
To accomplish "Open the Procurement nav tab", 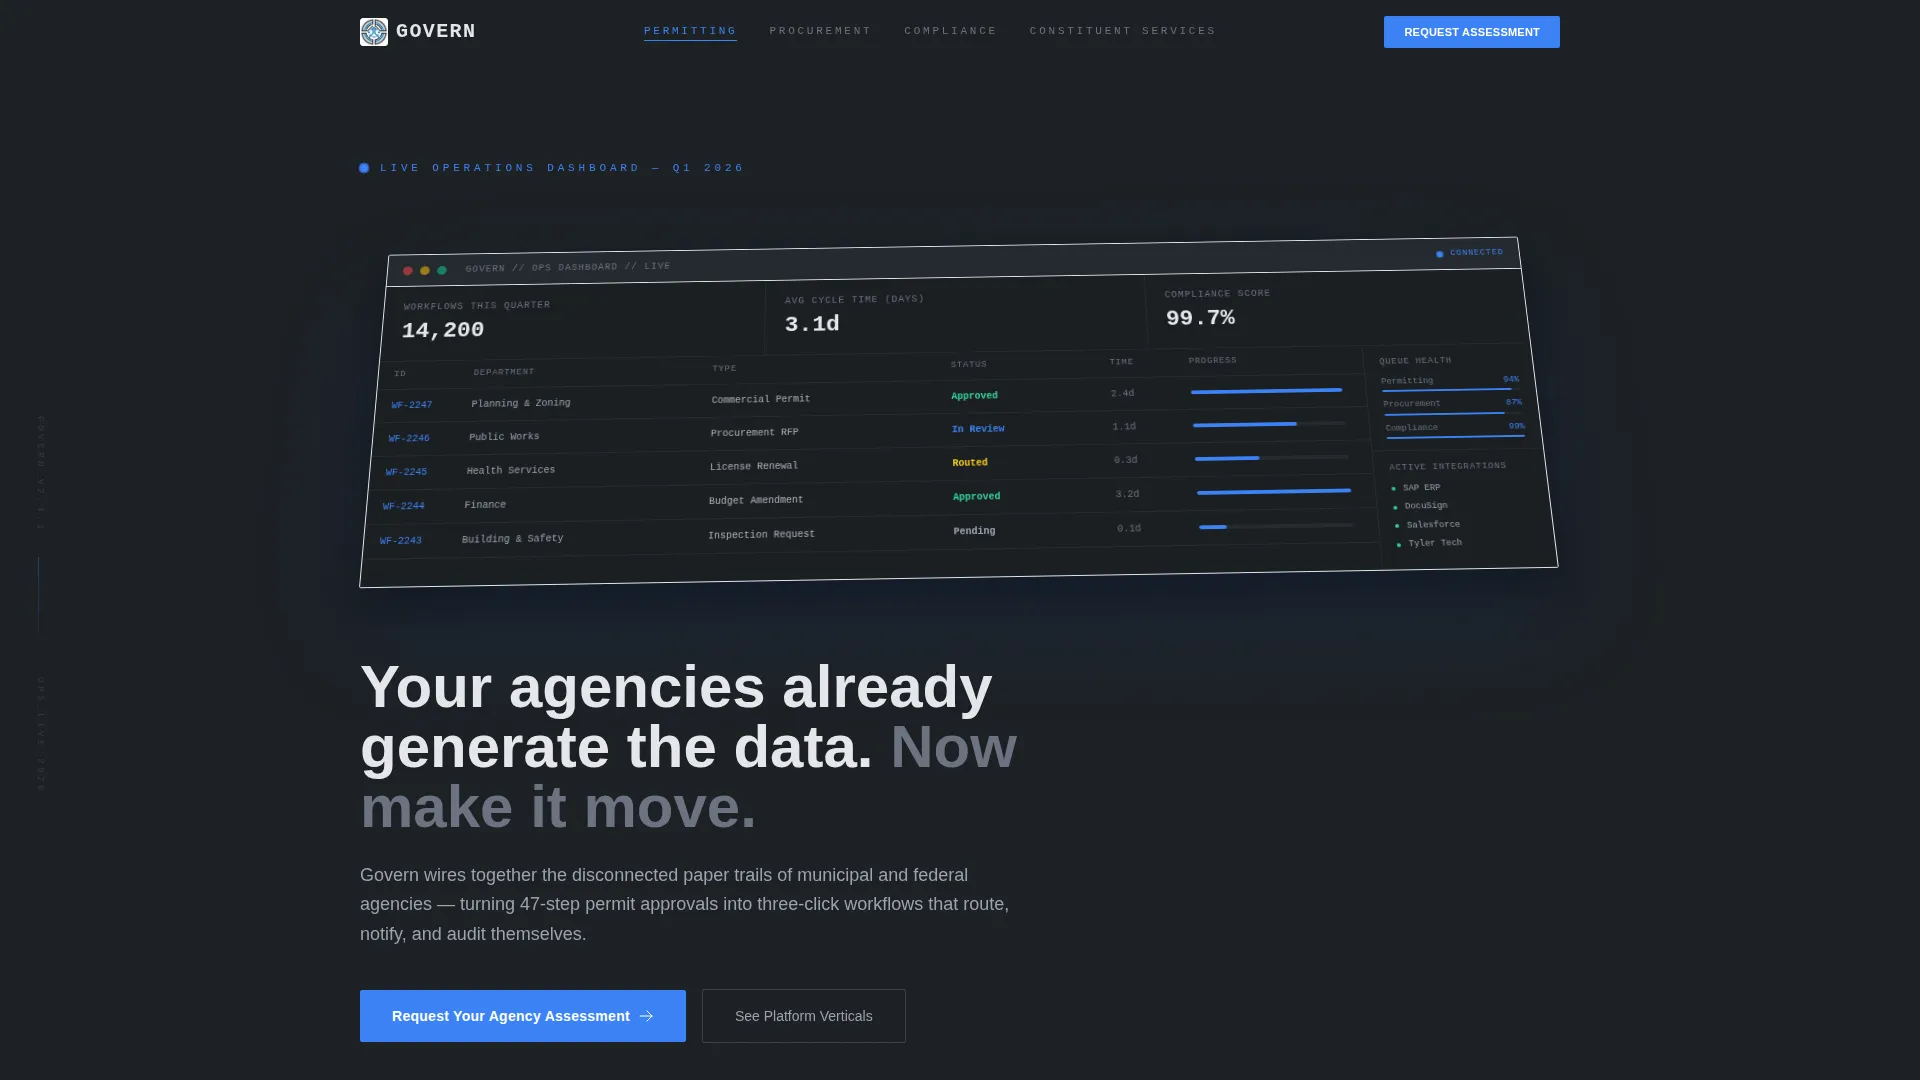I will 820,31.
